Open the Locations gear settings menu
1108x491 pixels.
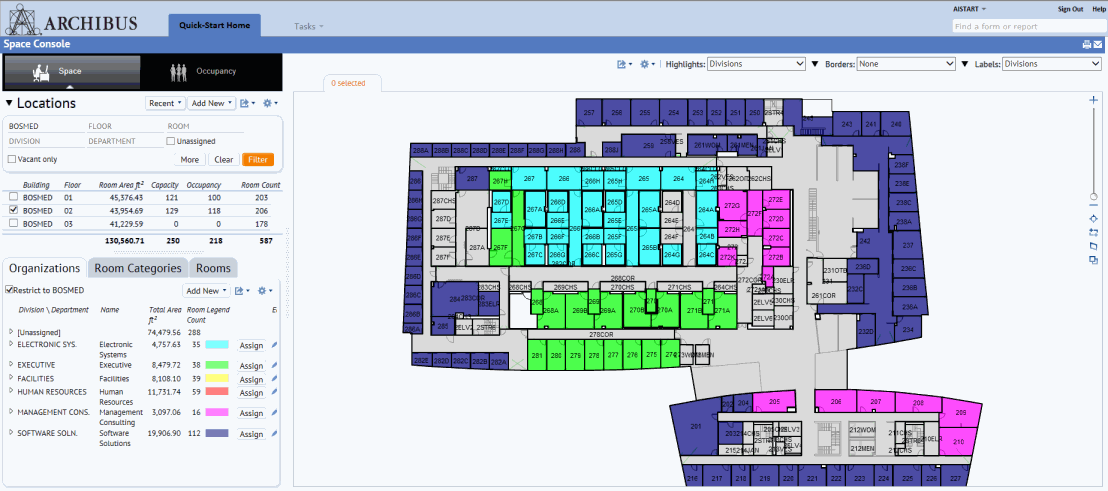[269, 103]
